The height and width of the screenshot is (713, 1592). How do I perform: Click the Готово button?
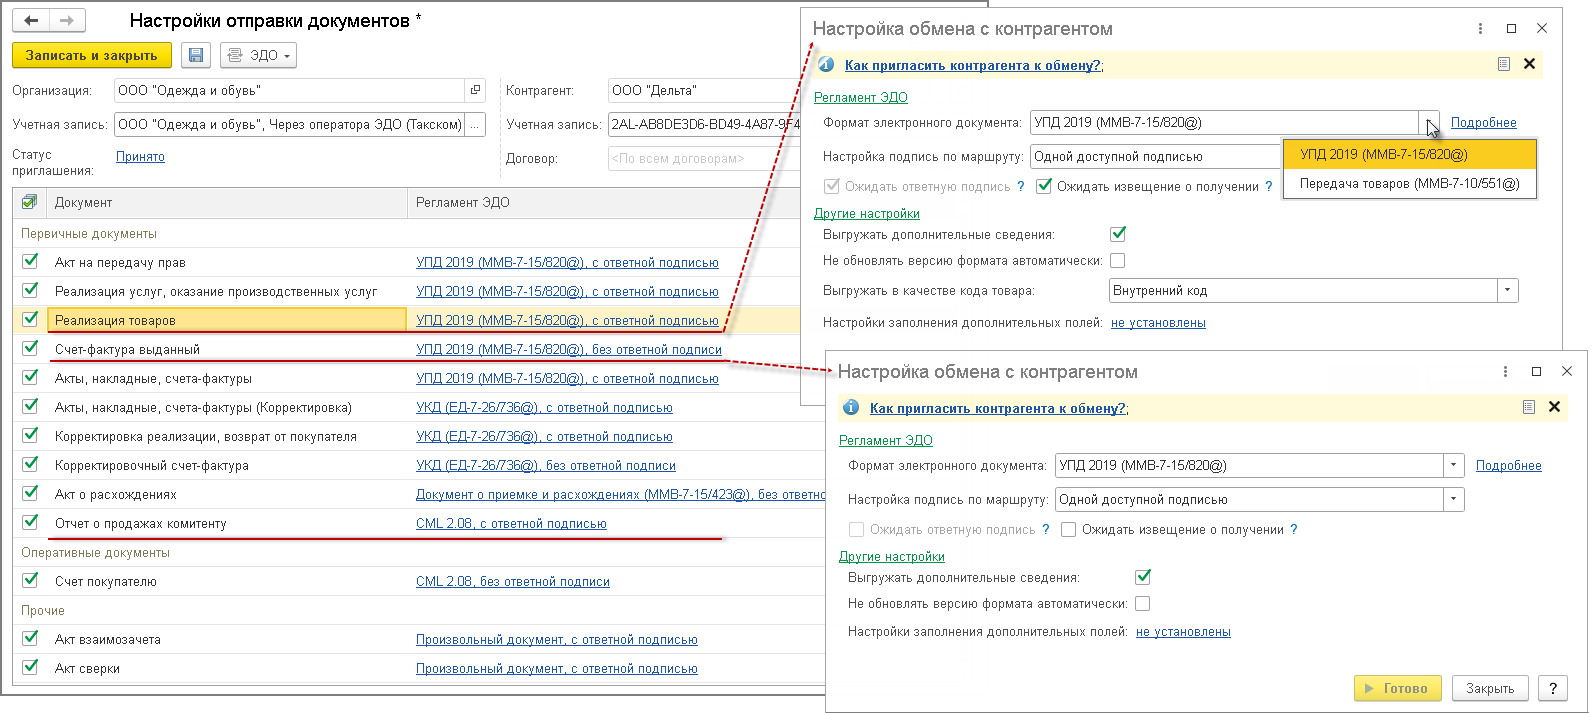[x=1398, y=688]
